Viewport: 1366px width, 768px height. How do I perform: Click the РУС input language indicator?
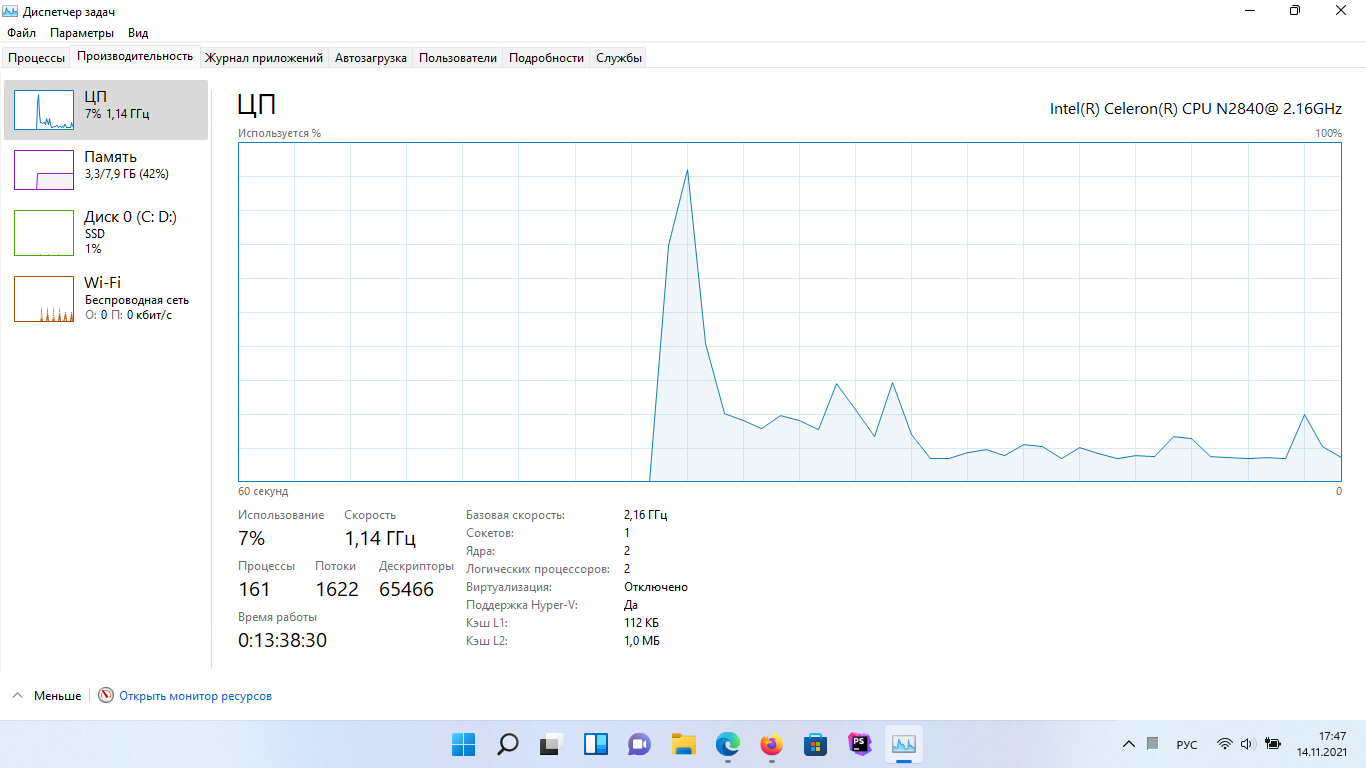(x=1186, y=745)
